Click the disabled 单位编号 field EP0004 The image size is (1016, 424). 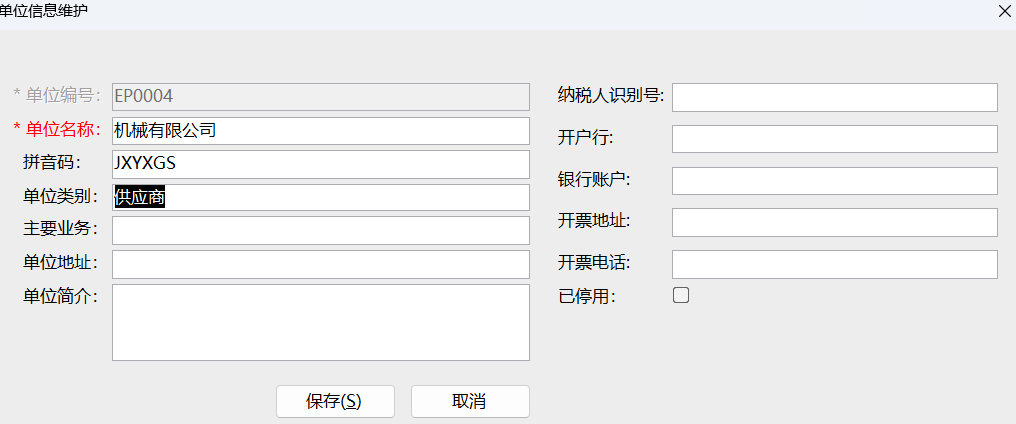click(321, 97)
